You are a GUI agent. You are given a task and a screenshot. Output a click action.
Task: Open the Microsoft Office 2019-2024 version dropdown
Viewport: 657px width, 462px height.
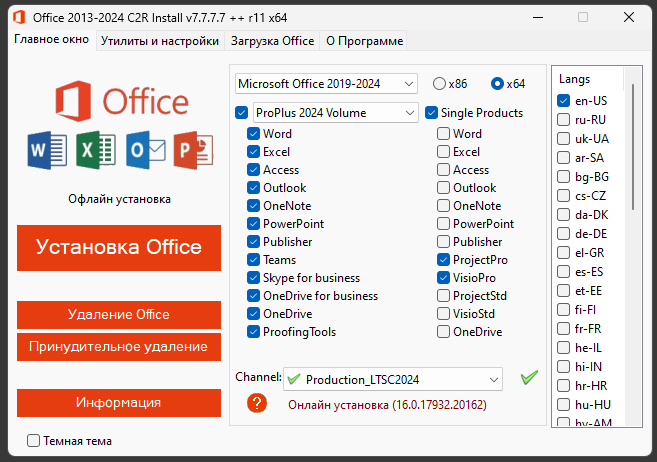click(326, 83)
